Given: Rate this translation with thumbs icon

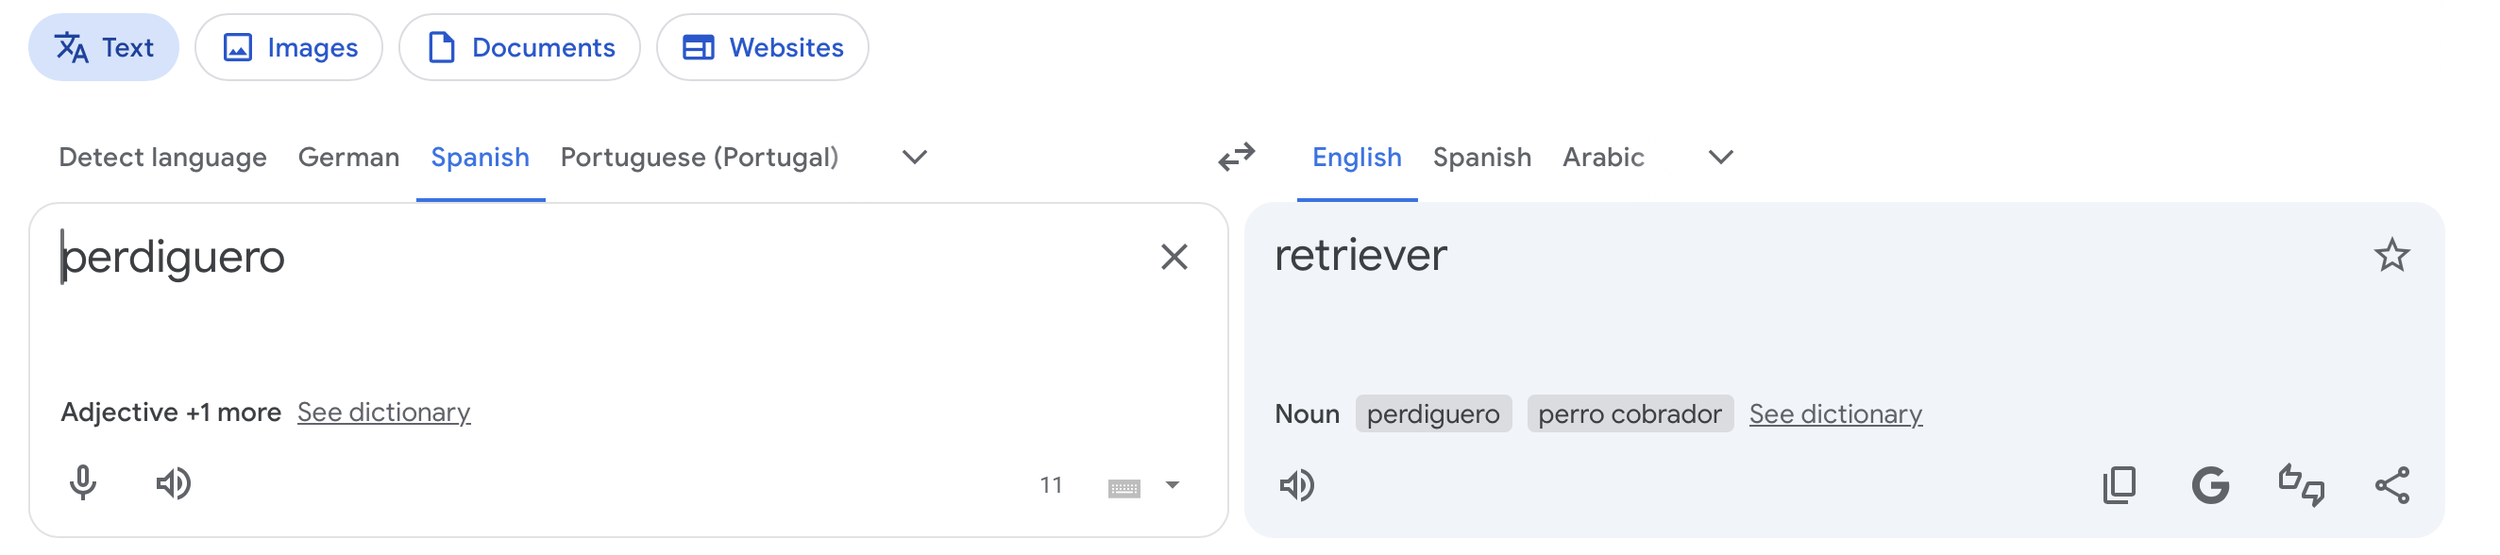Looking at the screenshot, I should (2301, 486).
